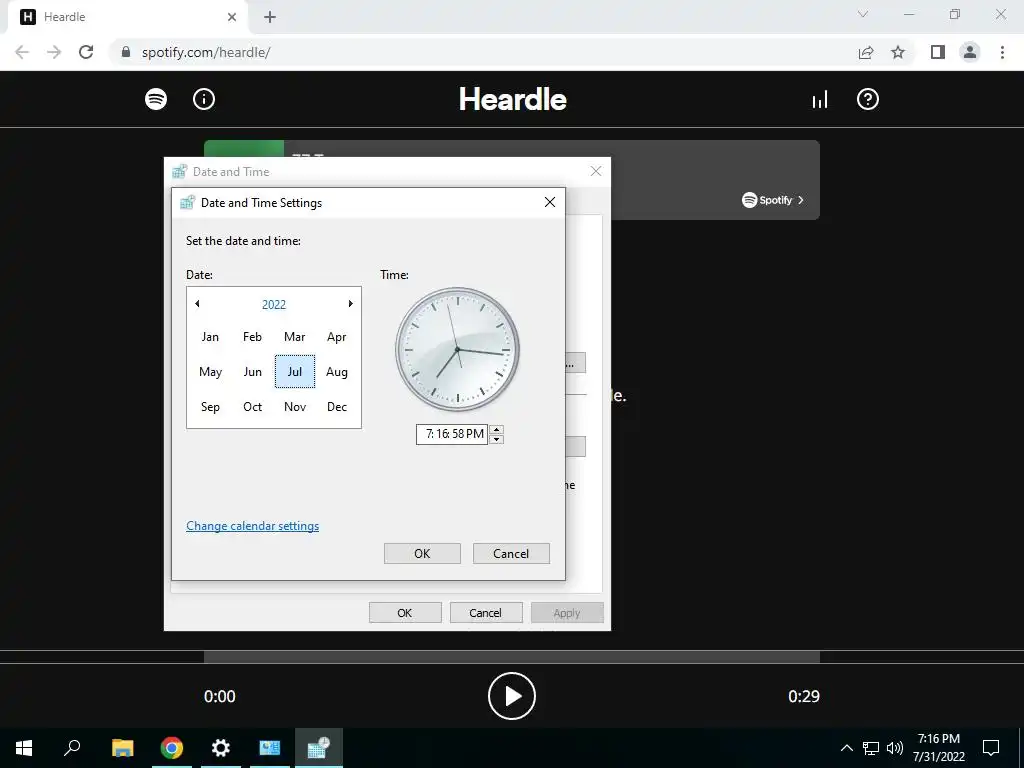Select the Date and Time taskbar icon

point(319,748)
